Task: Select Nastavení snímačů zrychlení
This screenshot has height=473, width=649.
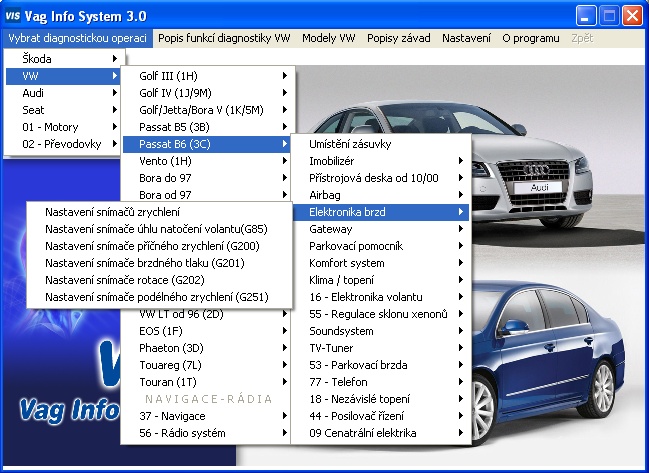Action: (159, 211)
